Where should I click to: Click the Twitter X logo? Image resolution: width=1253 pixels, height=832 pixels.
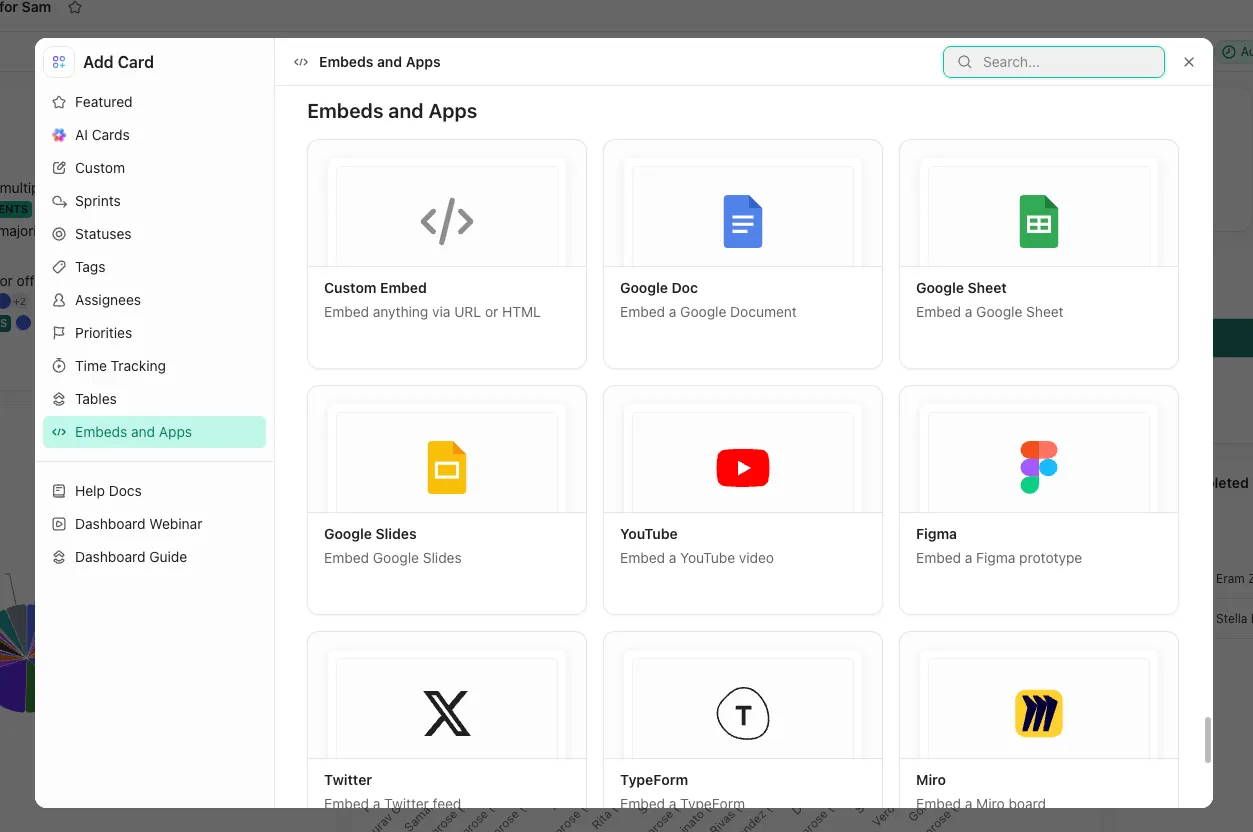click(x=447, y=714)
